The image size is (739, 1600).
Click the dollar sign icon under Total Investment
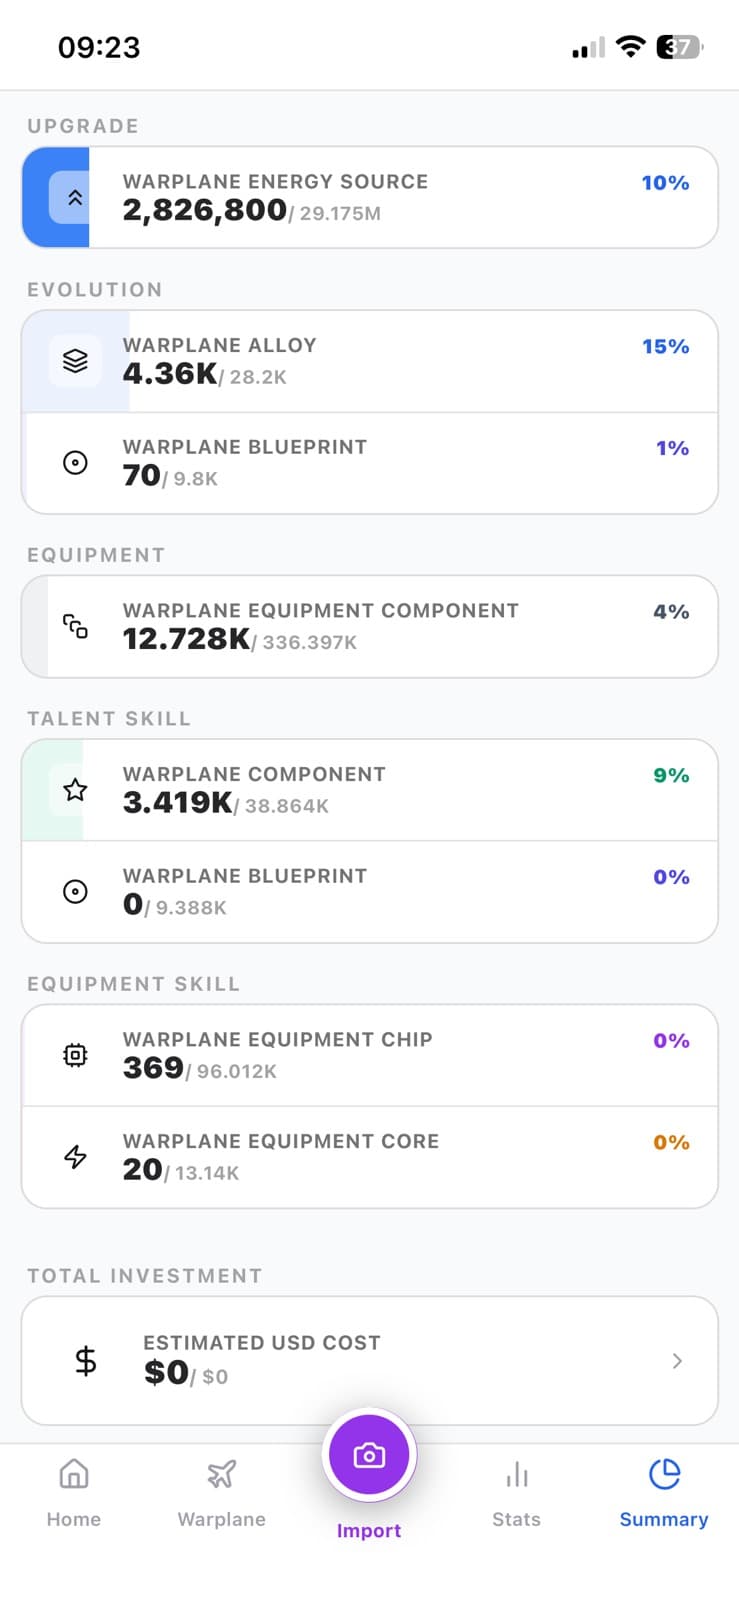tap(85, 1361)
